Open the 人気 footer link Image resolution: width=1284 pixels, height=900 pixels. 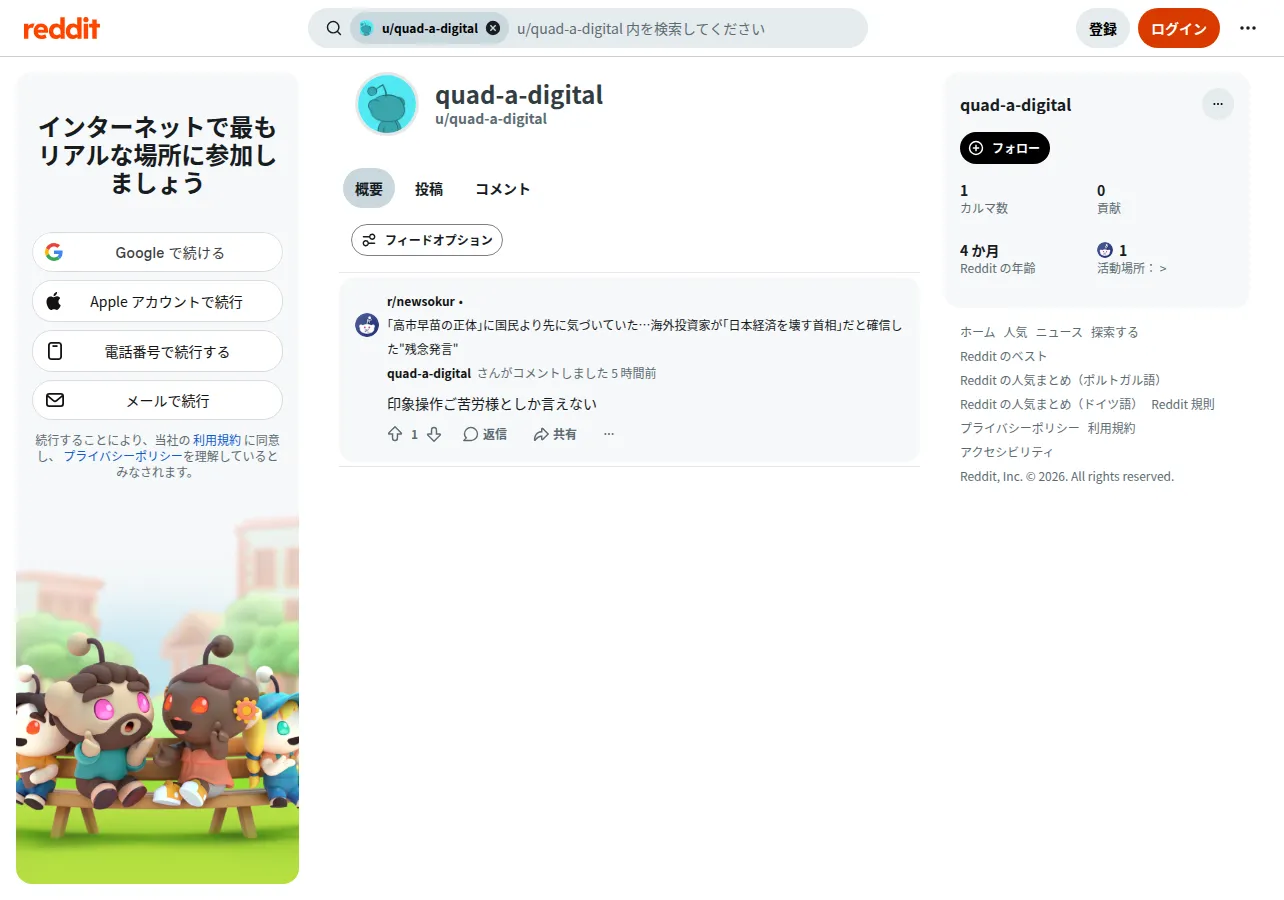1015,332
